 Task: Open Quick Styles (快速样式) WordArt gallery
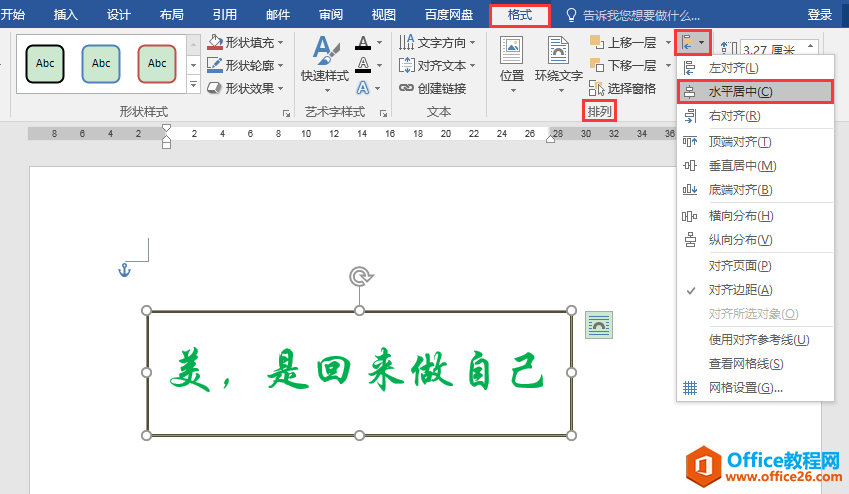(x=325, y=64)
